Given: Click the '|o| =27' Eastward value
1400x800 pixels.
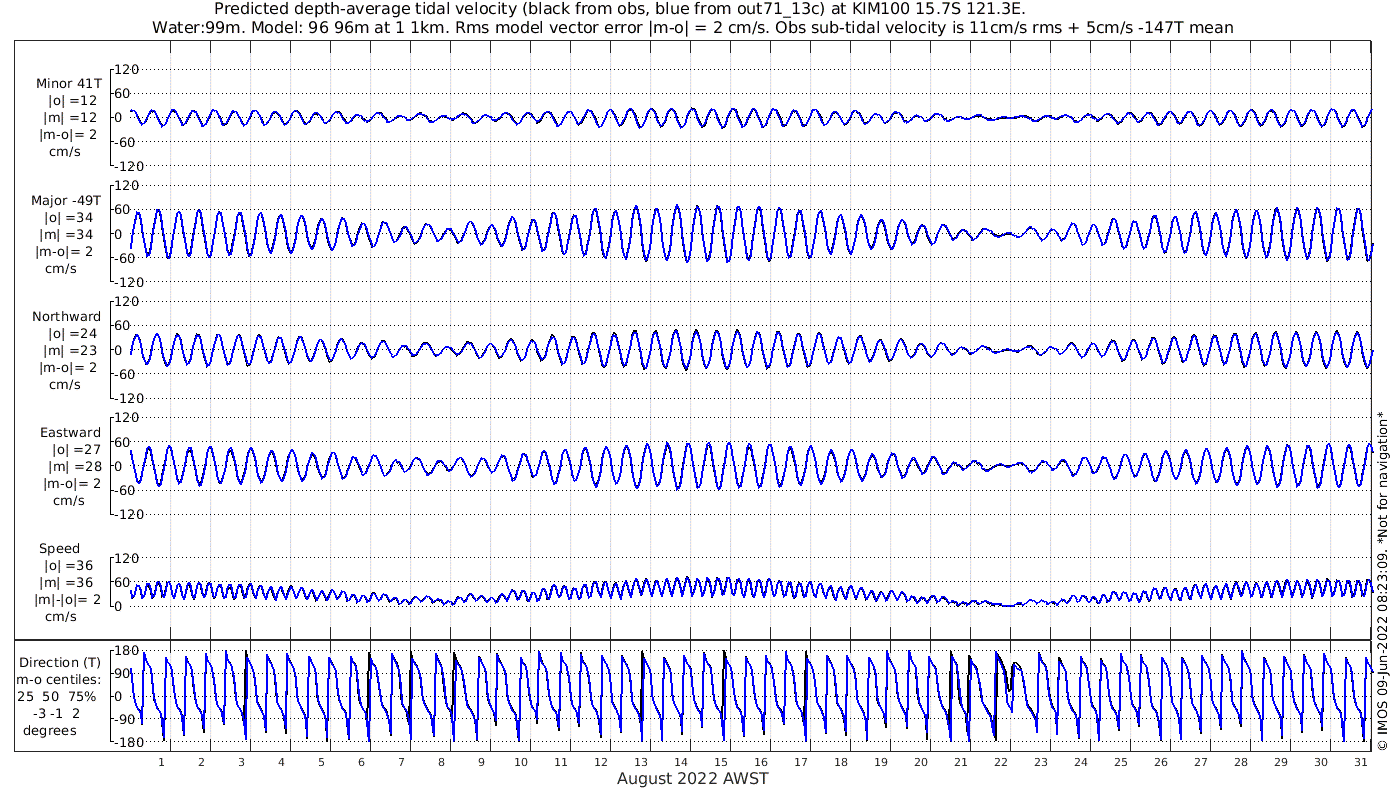Looking at the screenshot, I should pos(75,450).
